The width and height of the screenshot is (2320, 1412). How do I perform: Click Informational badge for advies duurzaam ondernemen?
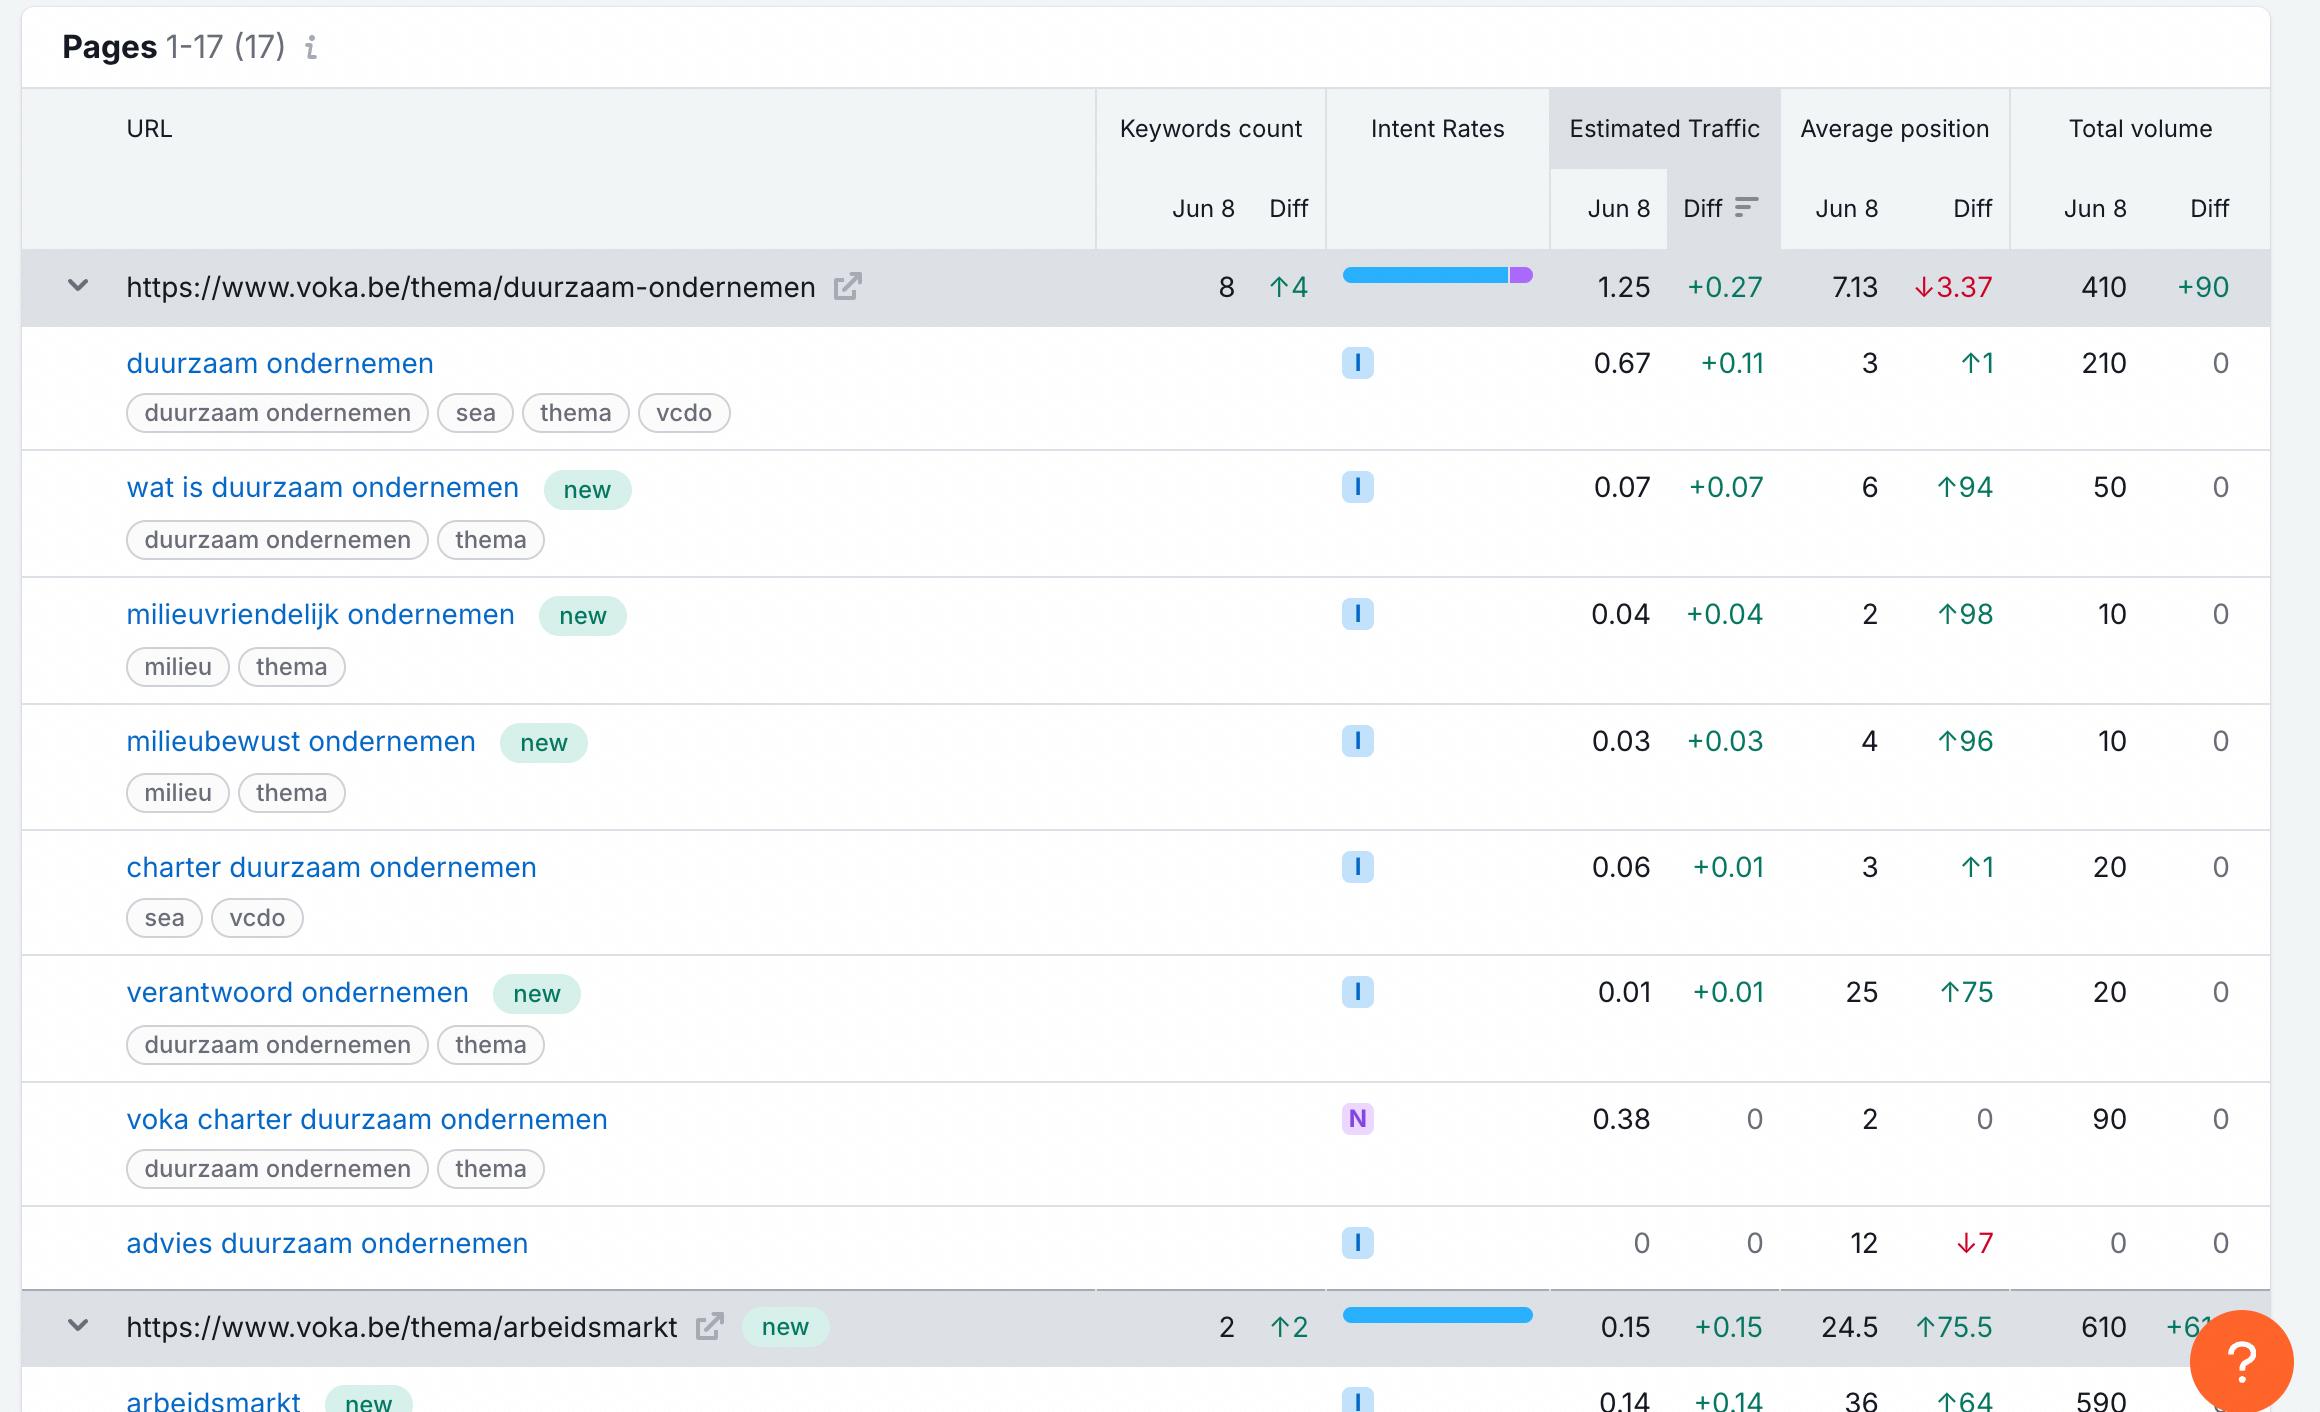1357,1243
